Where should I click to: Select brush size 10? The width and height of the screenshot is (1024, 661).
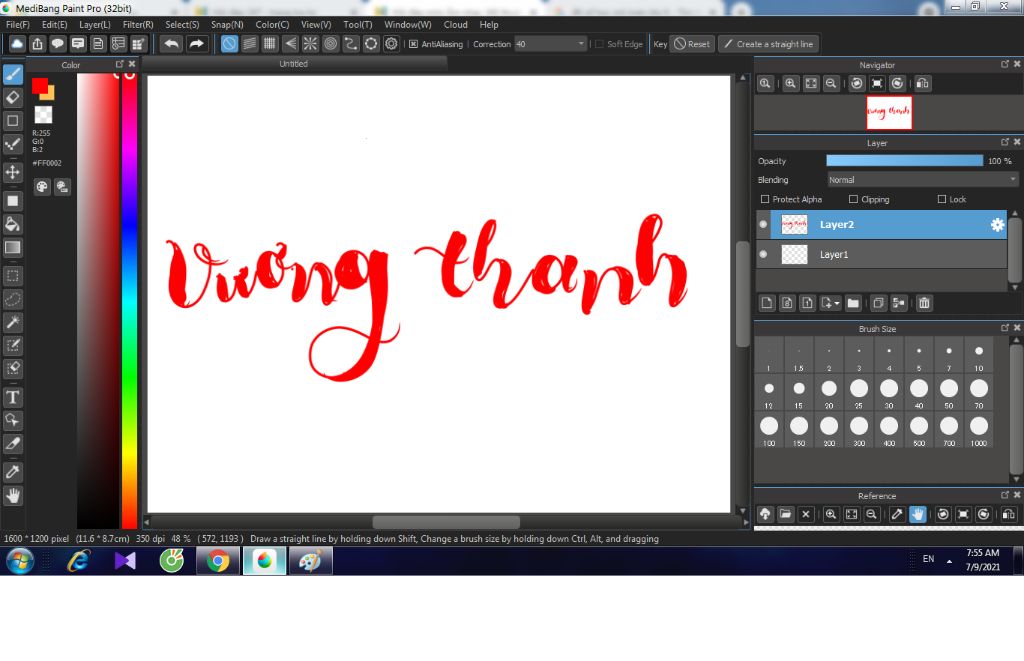pyautogui.click(x=978, y=357)
